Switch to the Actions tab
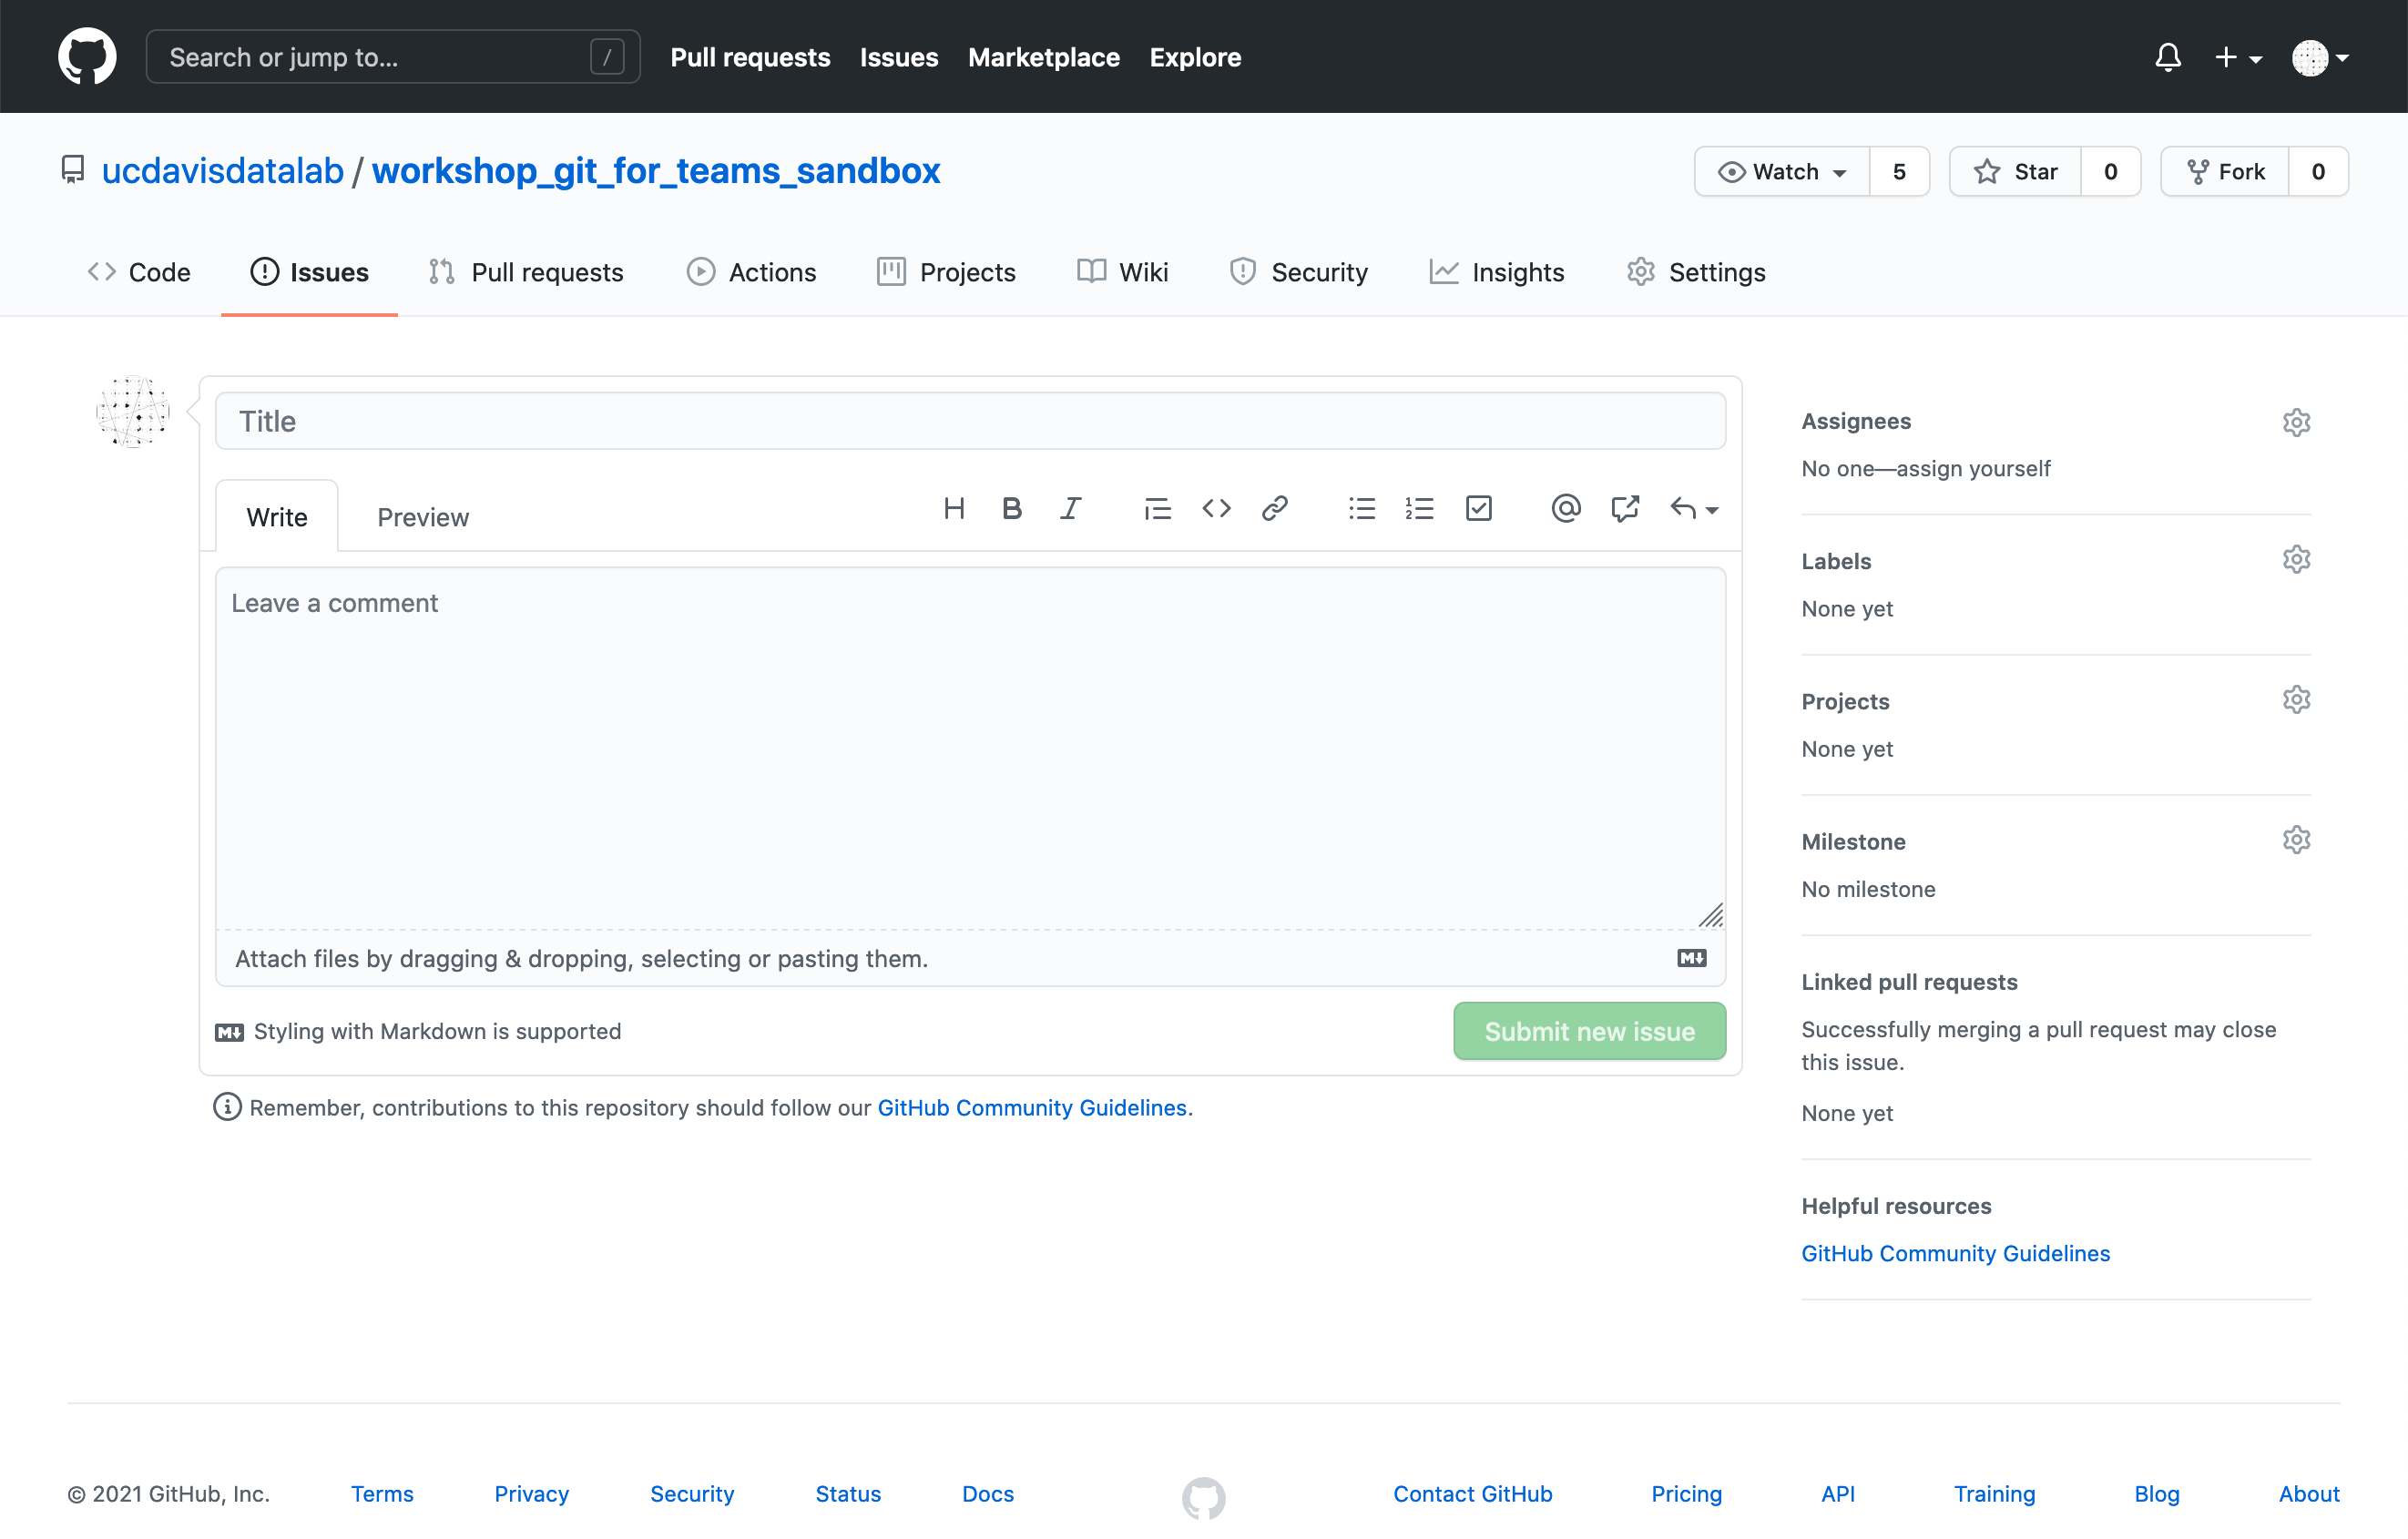Viewport: 2408px width, 1539px height. pyautogui.click(x=751, y=272)
